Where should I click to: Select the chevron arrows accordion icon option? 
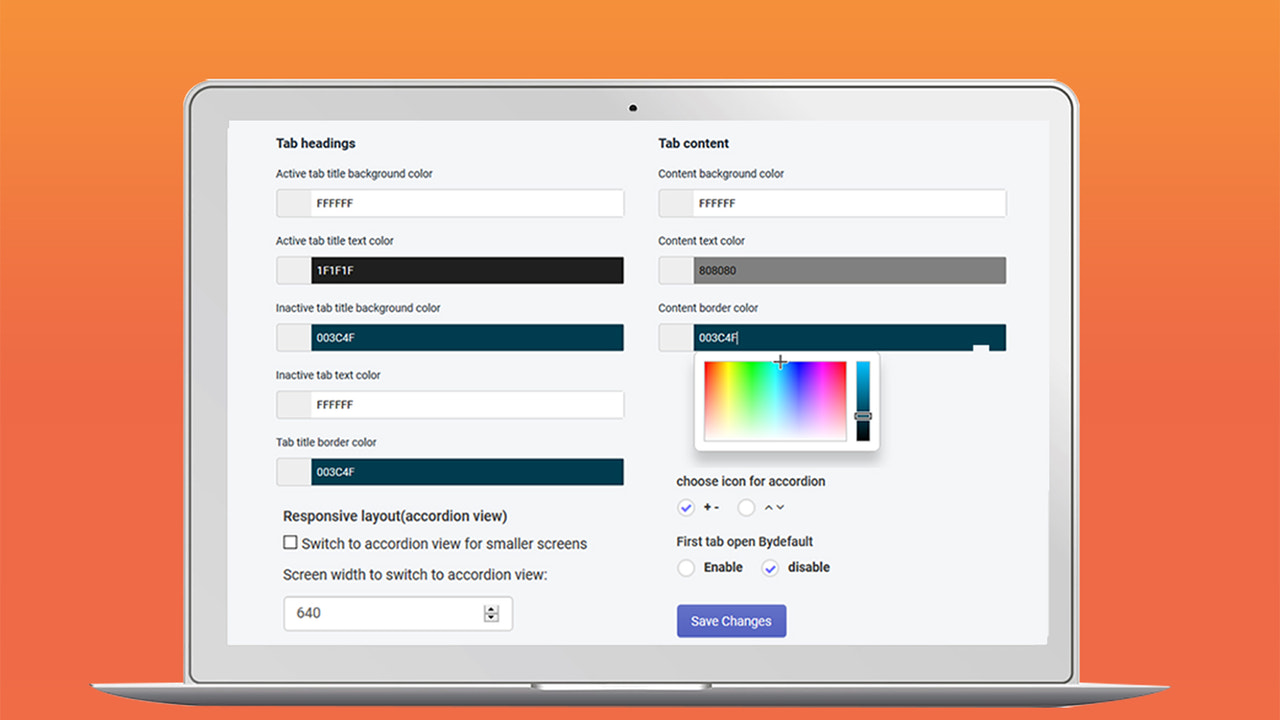tap(746, 508)
